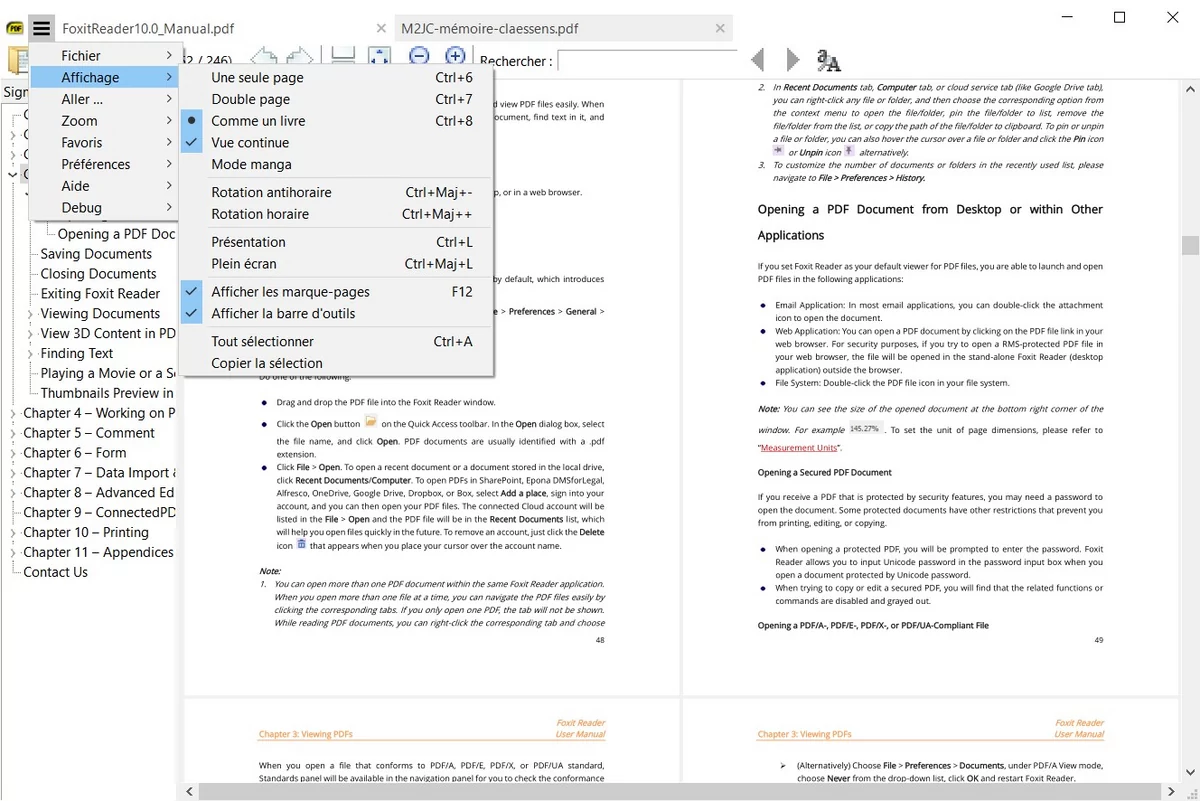Image resolution: width=1200 pixels, height=801 pixels.
Task: Click the zoom out magnifier icon
Action: pyautogui.click(x=420, y=58)
